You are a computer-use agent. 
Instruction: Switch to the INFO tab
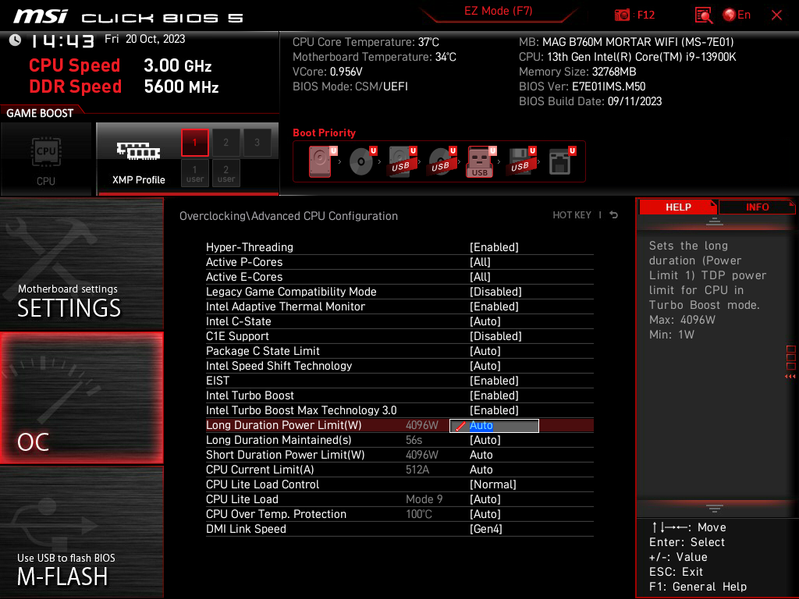click(757, 207)
